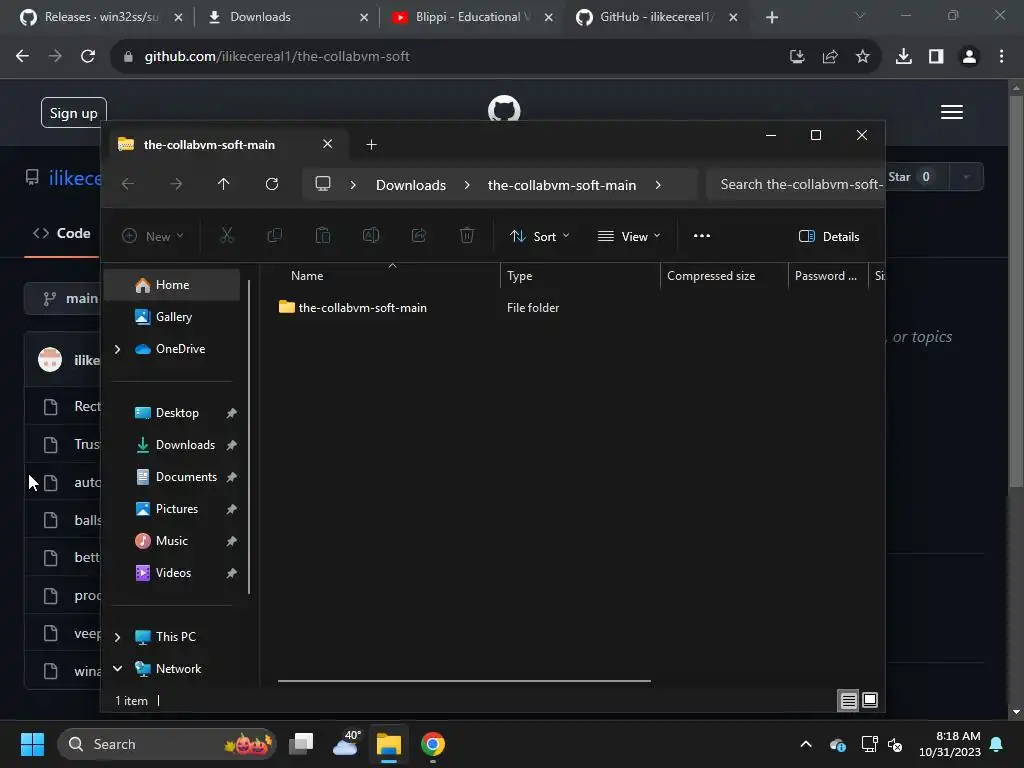Image resolution: width=1024 pixels, height=768 pixels.
Task: Click the Password column header
Action: pyautogui.click(x=827, y=276)
